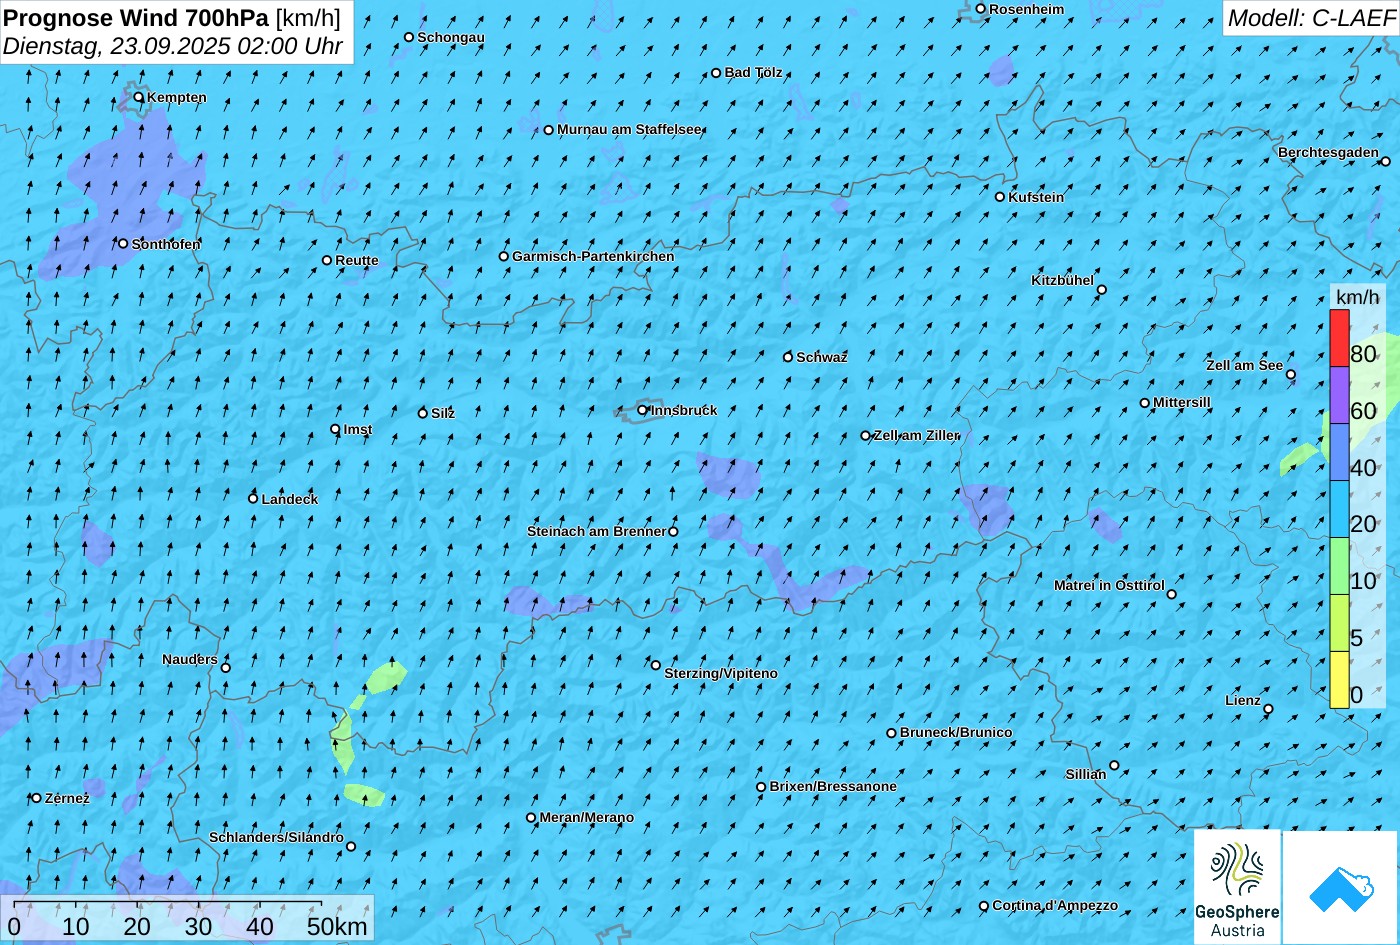Click the 'Bruneck/Brunico' label
Viewport: 1400px width, 945px height.
(956, 732)
